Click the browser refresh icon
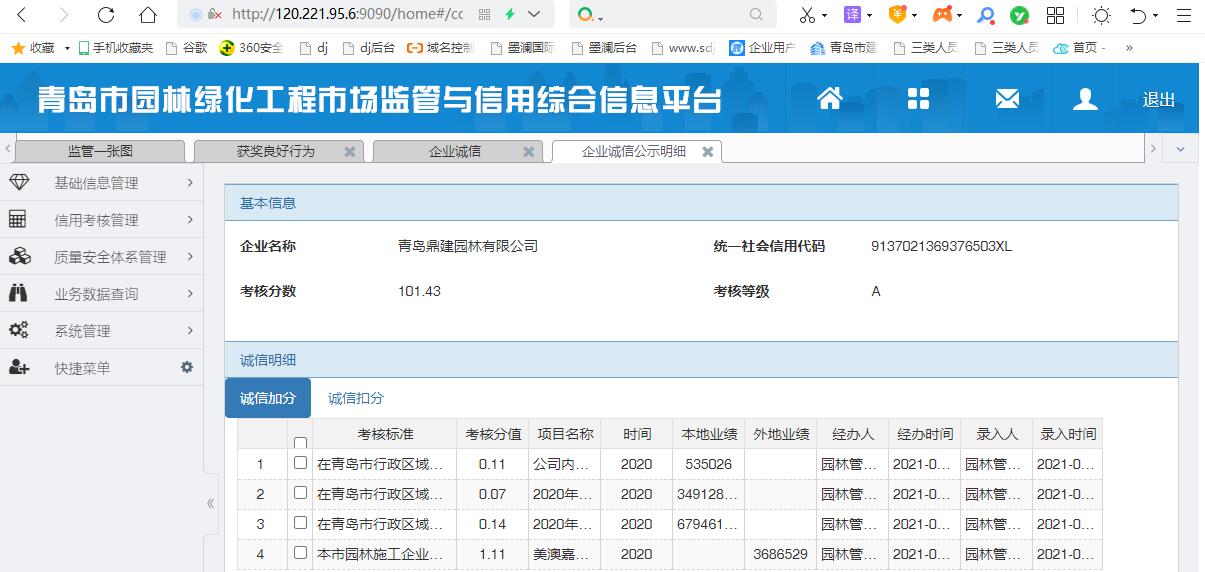 coord(106,15)
